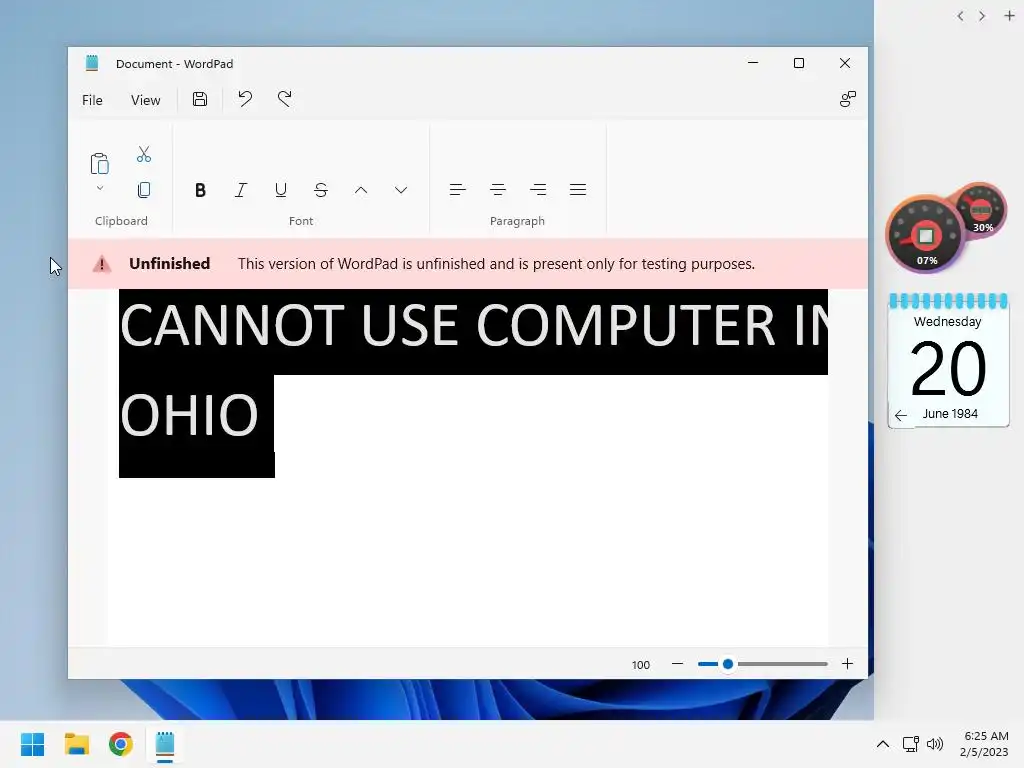Screen dimensions: 1024x768
Task: Go to previous widgets page
Action: (x=960, y=16)
